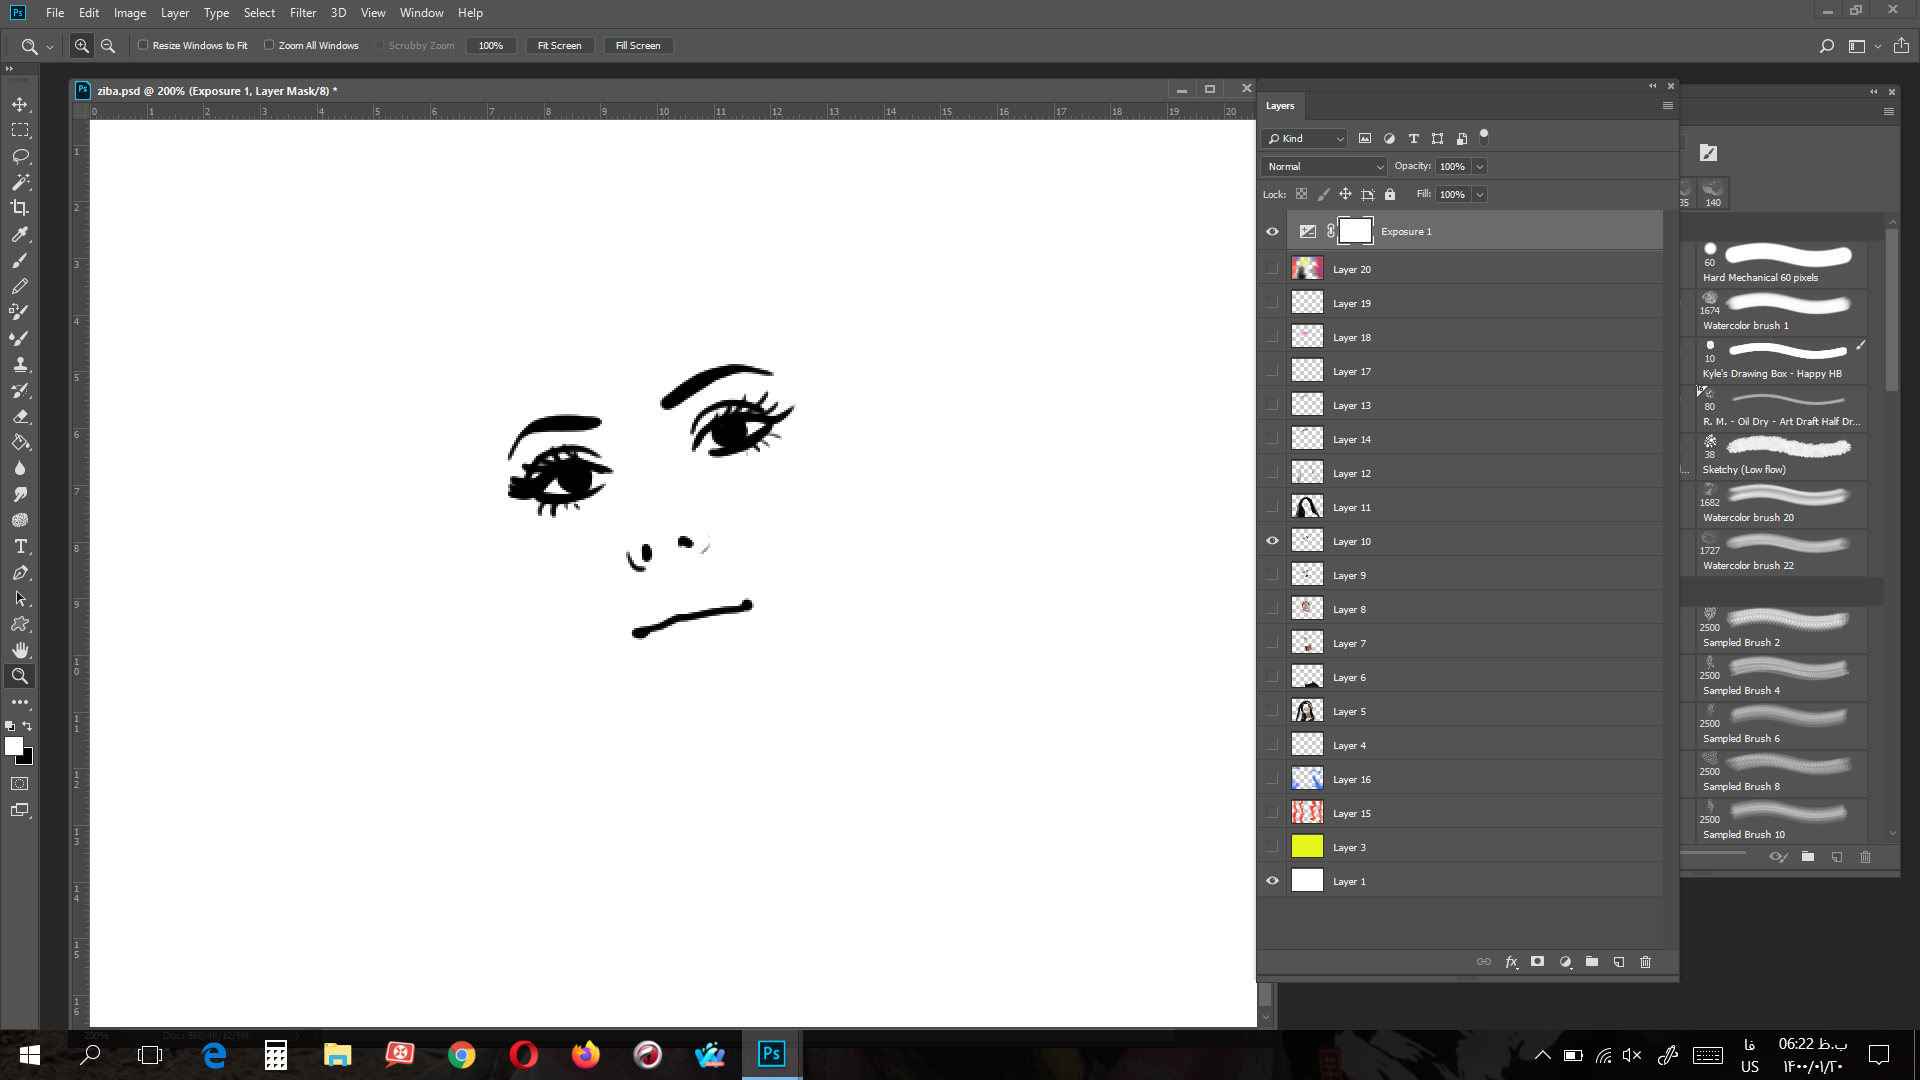Select the Magic Wand tool
Screen dimensions: 1920x1080
pyautogui.click(x=20, y=182)
